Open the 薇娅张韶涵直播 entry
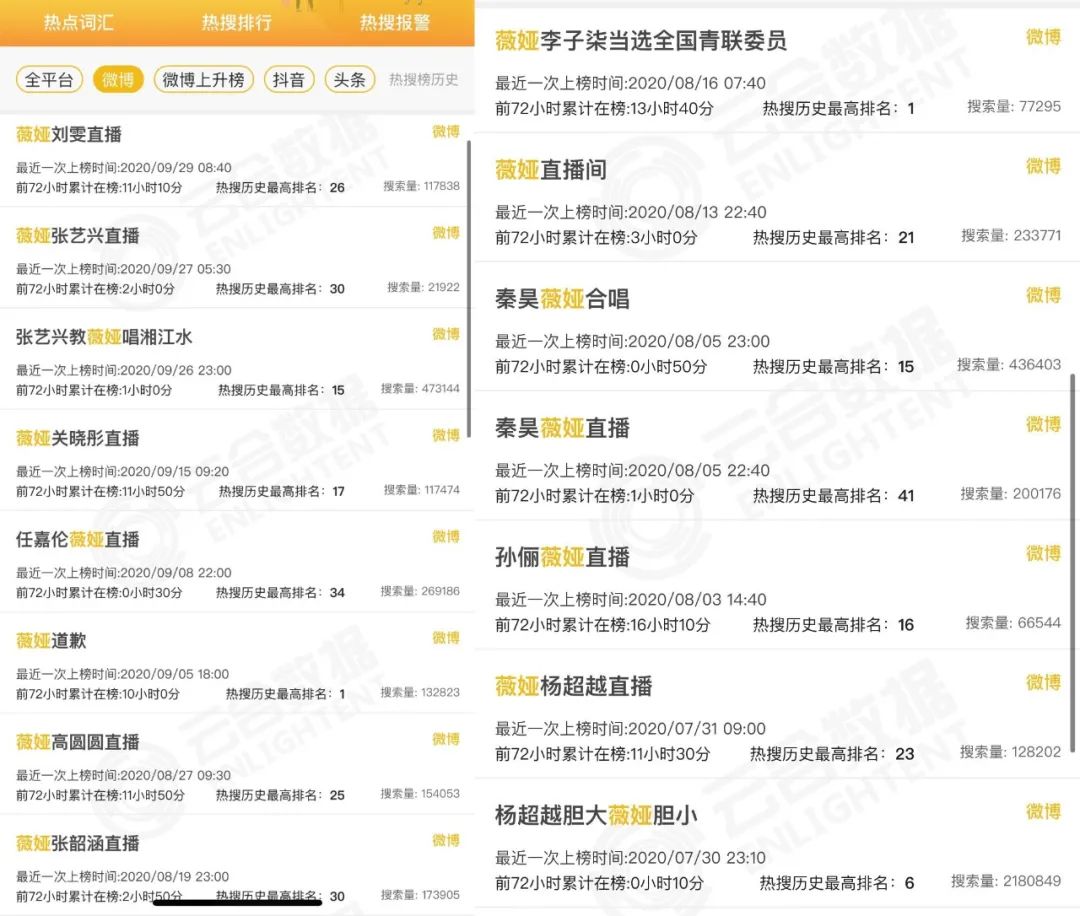This screenshot has height=916, width=1080. pyautogui.click(x=237, y=865)
